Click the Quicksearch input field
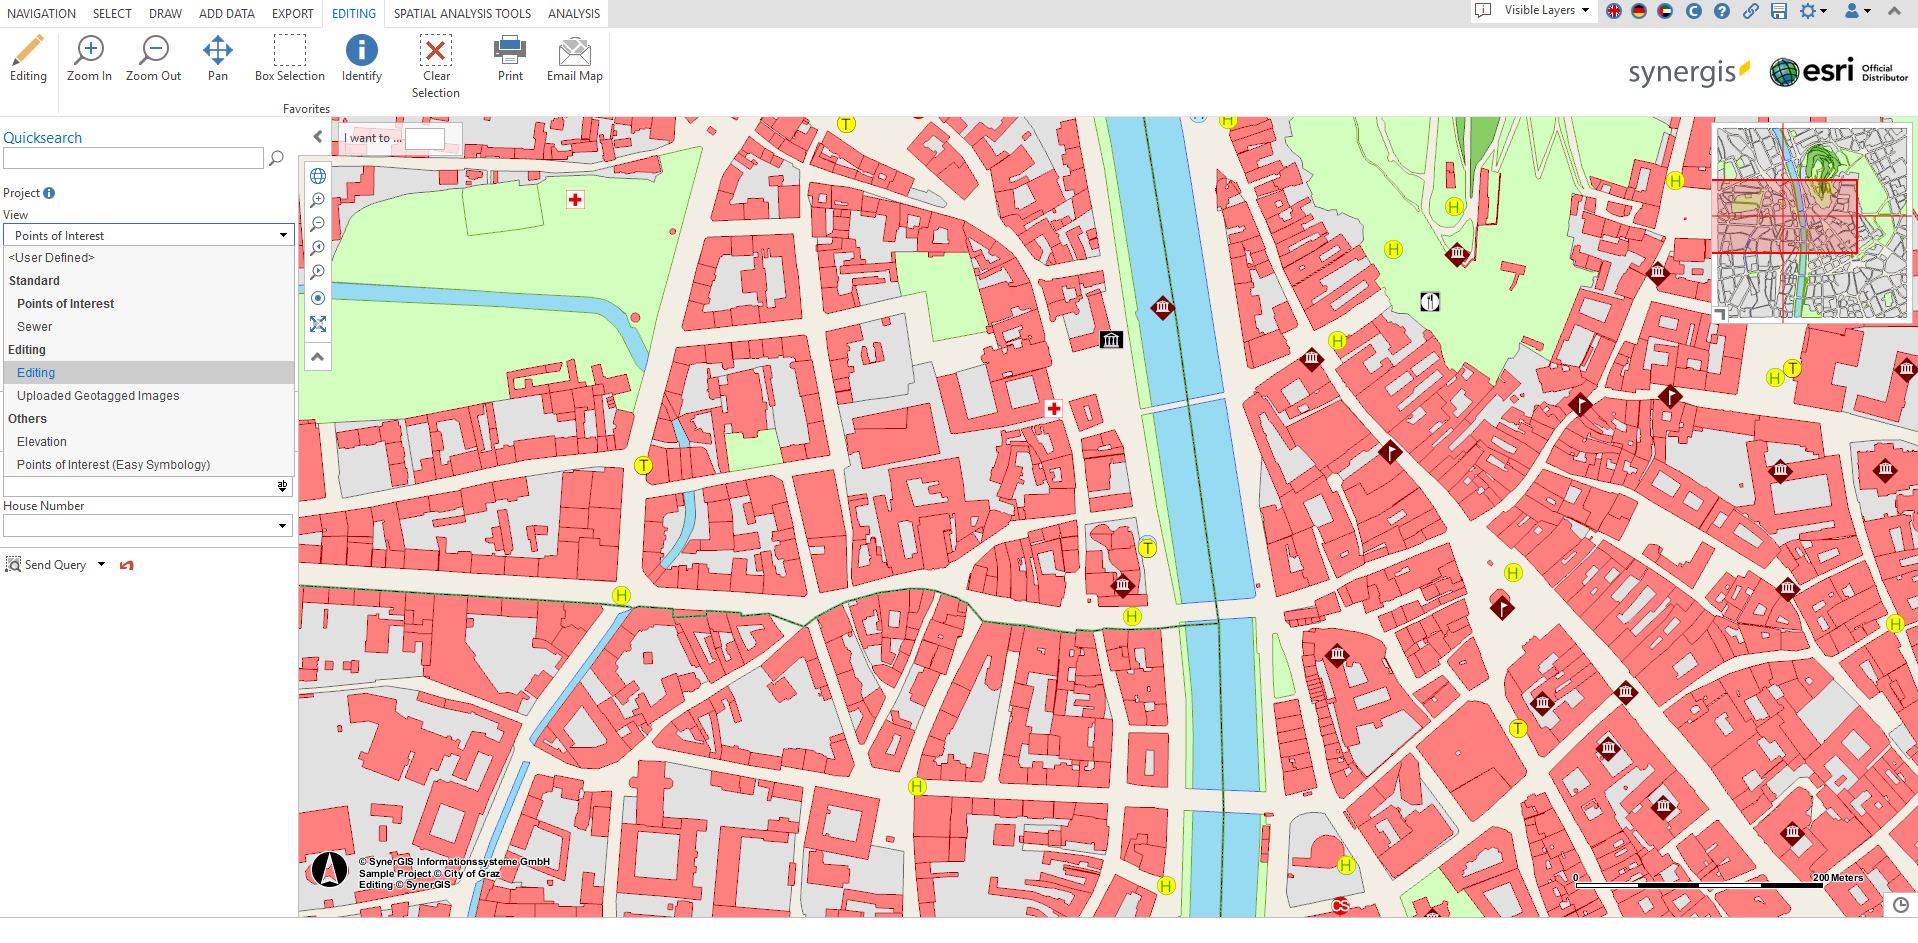The height and width of the screenshot is (943, 1918). (133, 158)
